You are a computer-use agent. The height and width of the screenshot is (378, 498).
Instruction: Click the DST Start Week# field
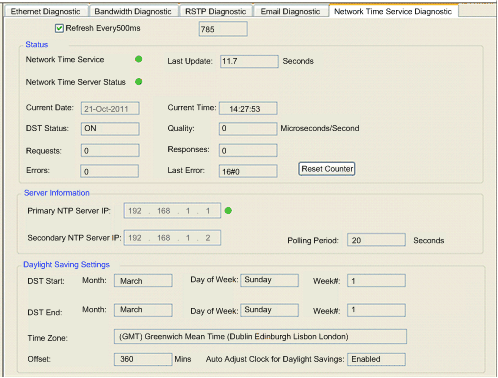coord(376,281)
